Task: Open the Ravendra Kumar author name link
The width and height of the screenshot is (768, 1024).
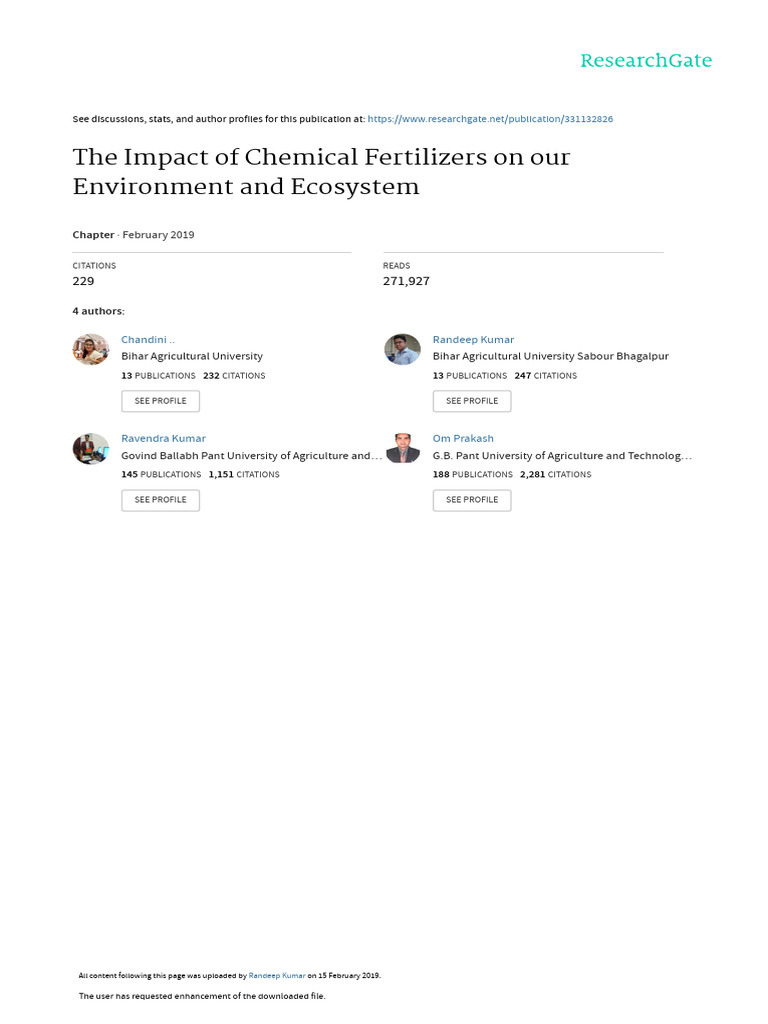Action: point(163,439)
